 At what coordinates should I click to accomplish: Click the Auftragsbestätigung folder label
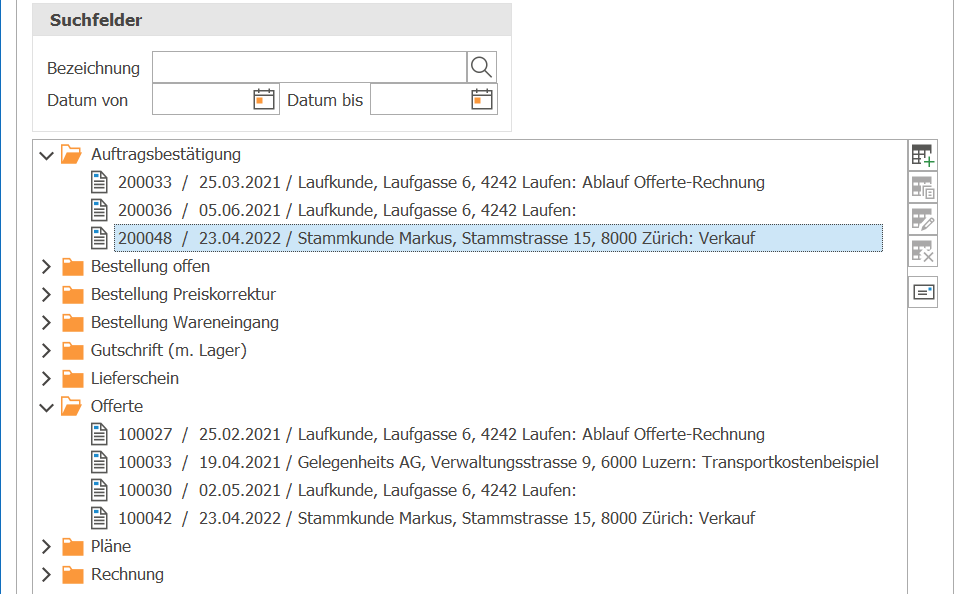click(166, 154)
